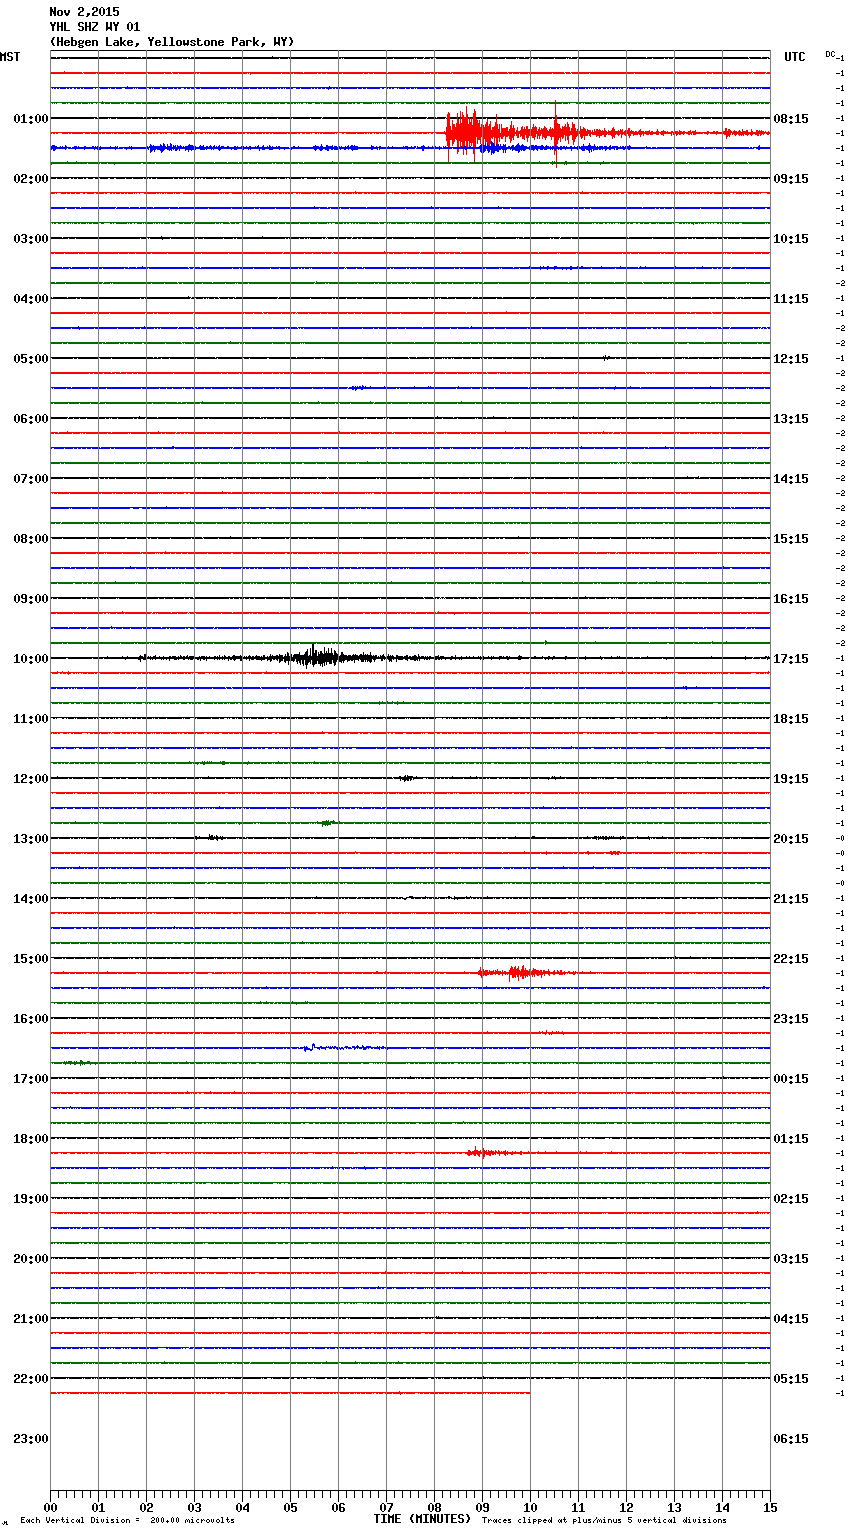Click the 23:15 UTC time label
Image resolution: width=850 pixels, height=1534 pixels.
tap(791, 1019)
